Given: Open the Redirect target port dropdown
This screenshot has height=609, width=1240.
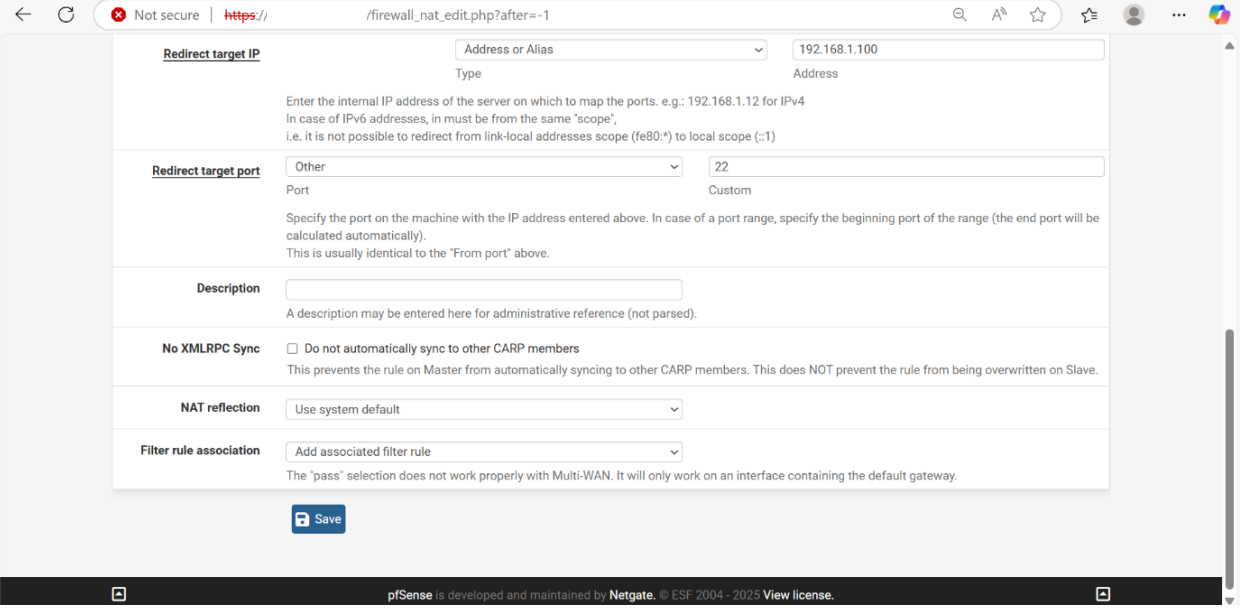Looking at the screenshot, I should (484, 167).
